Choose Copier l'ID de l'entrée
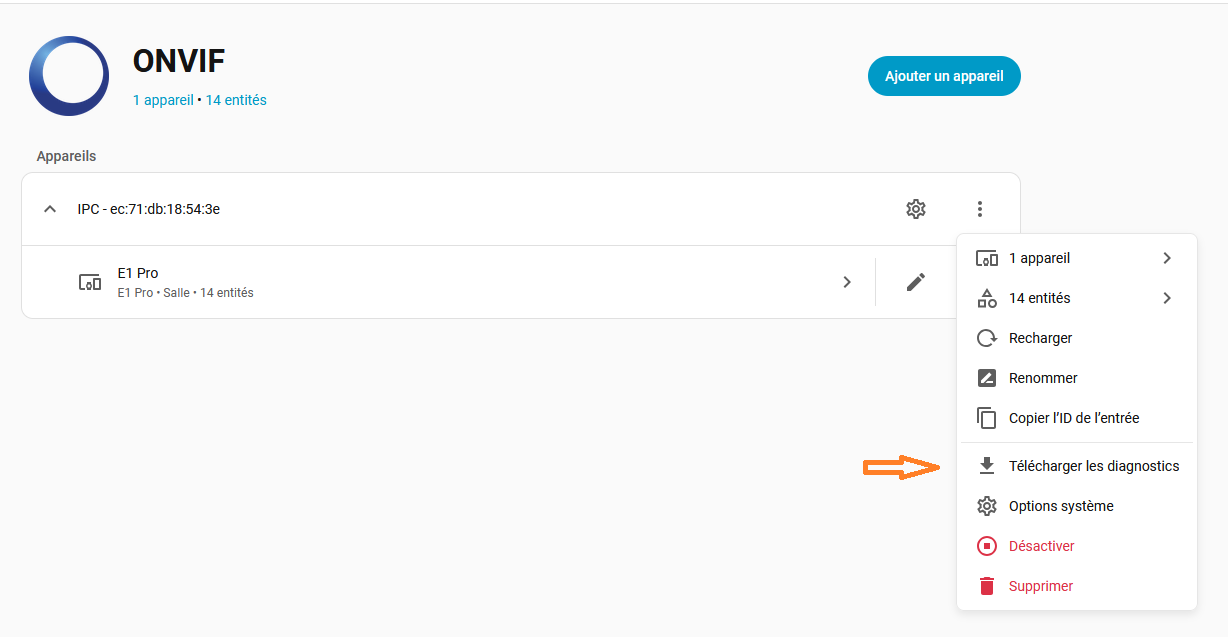The width and height of the screenshot is (1228, 637). pos(1074,418)
